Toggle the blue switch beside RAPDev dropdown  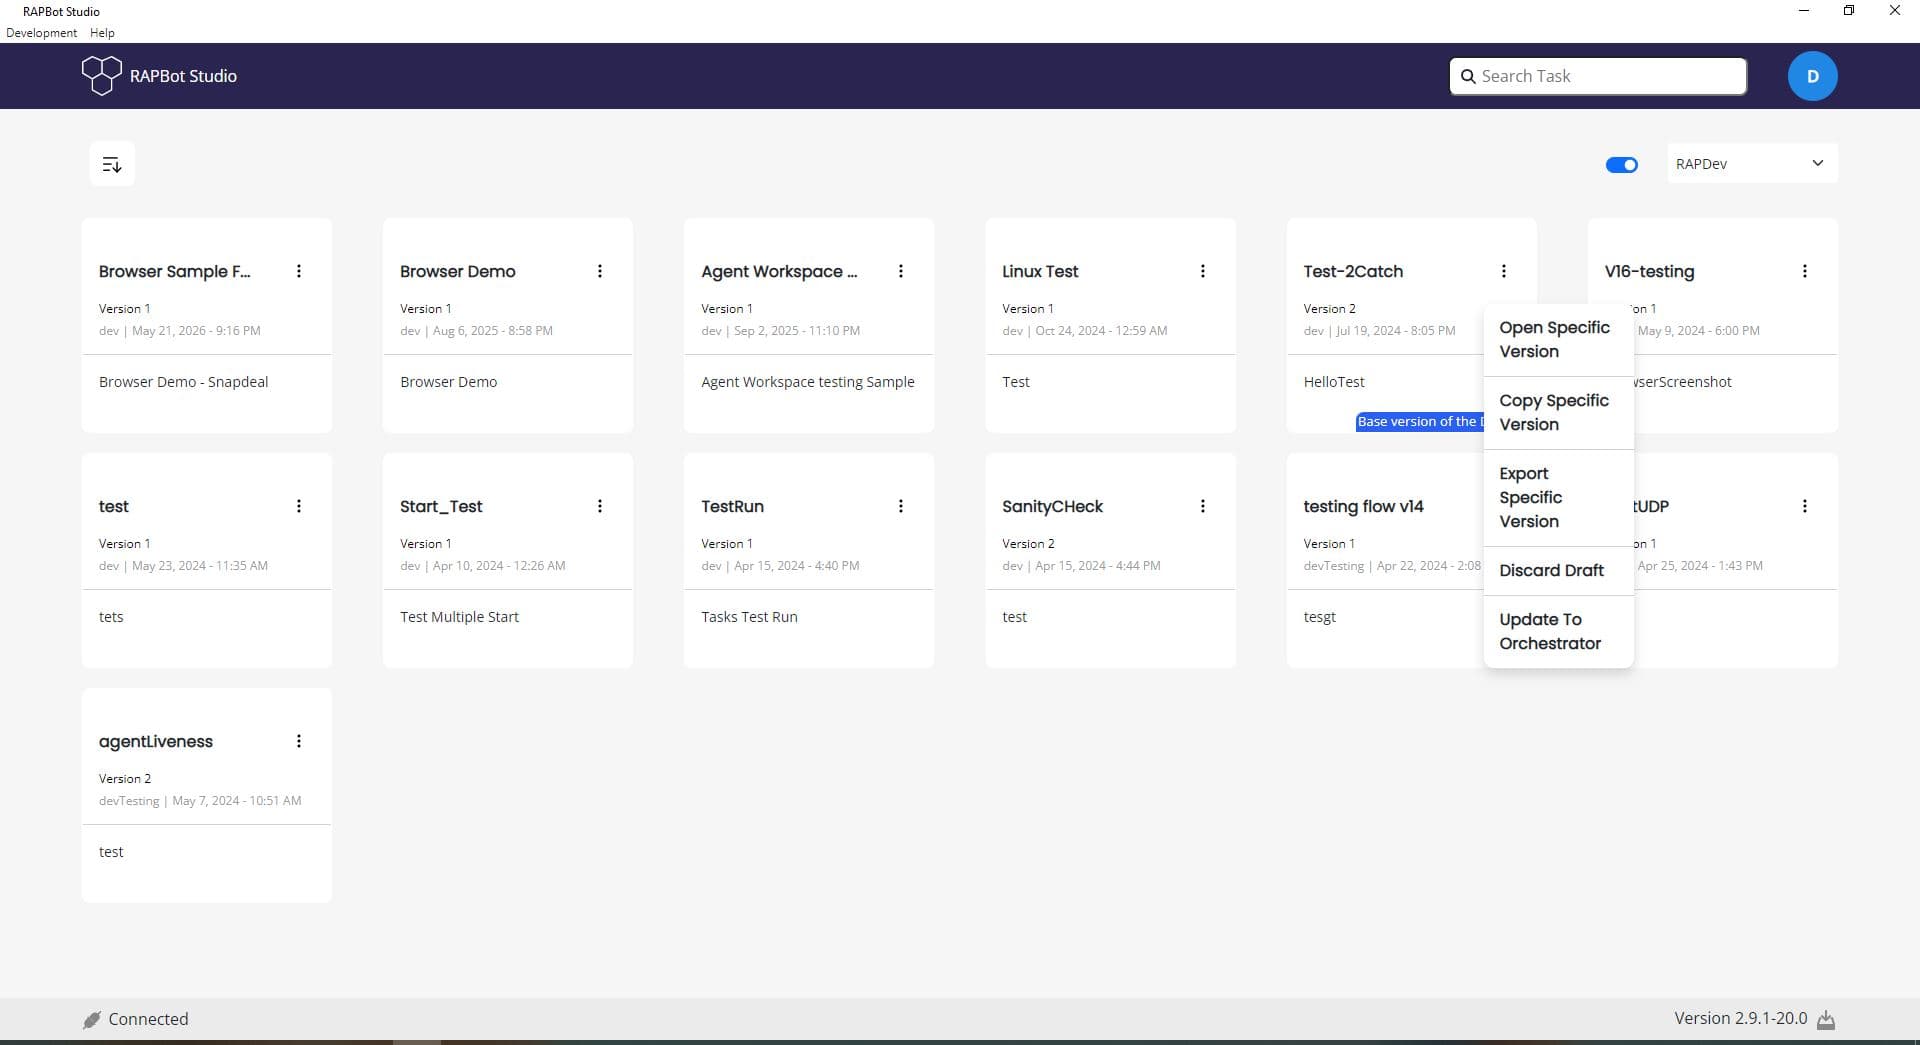1621,165
